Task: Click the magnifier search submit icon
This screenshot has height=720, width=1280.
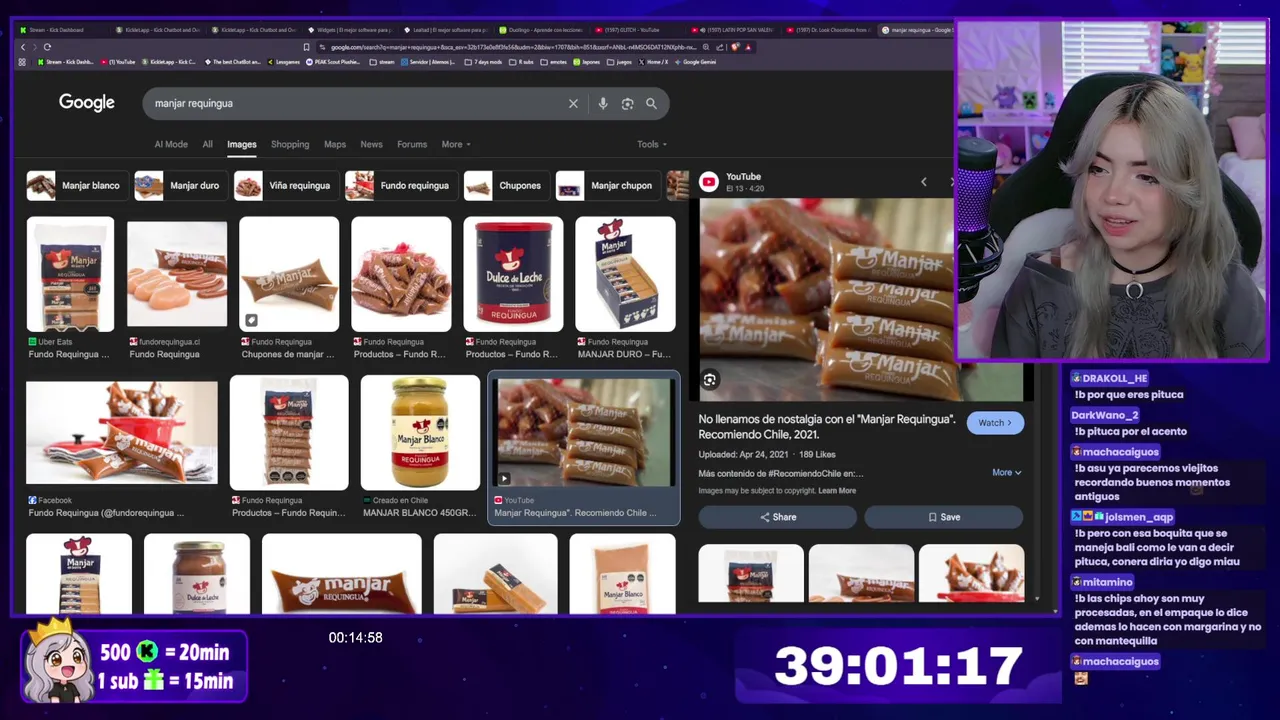Action: pyautogui.click(x=651, y=103)
